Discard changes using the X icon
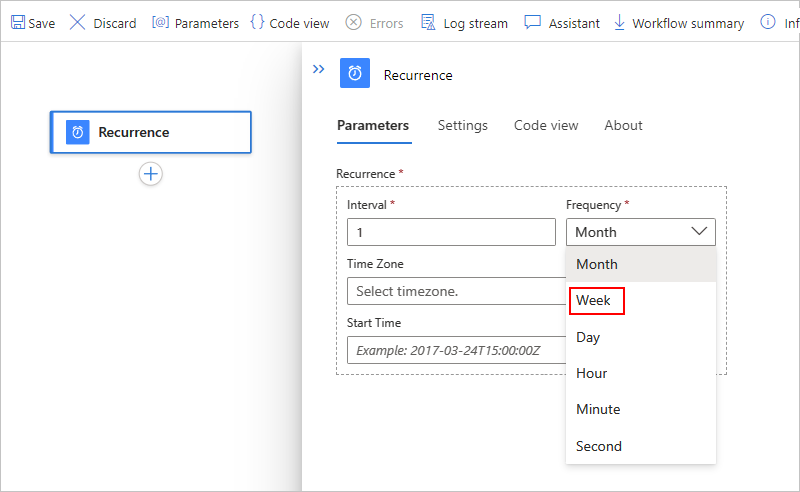Viewport: 800px width, 492px height. pos(77,22)
